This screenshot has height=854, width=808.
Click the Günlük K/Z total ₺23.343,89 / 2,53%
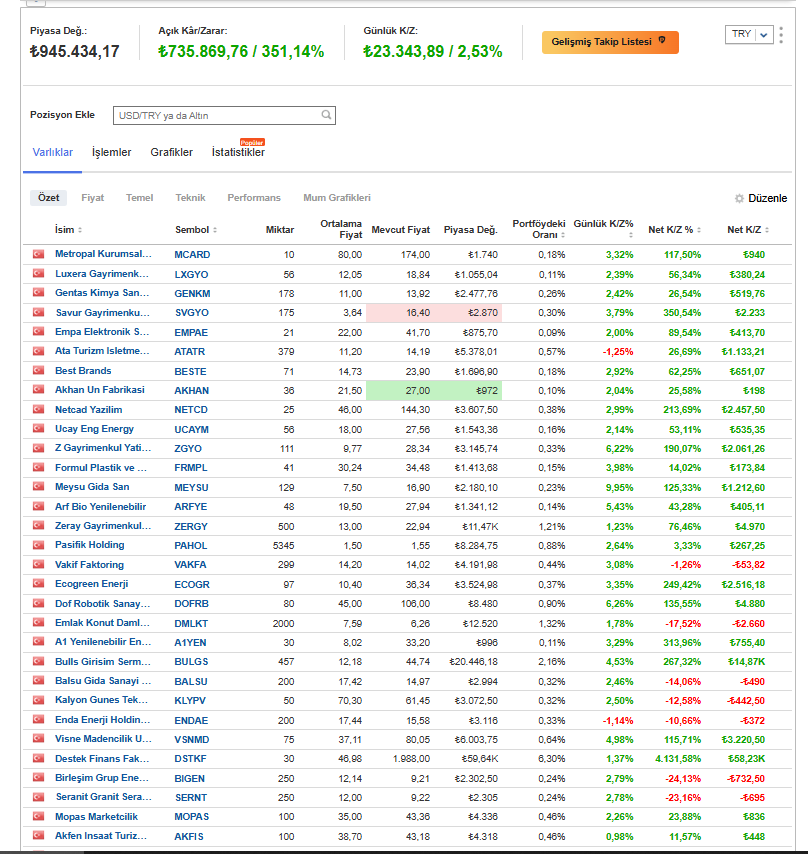point(432,52)
